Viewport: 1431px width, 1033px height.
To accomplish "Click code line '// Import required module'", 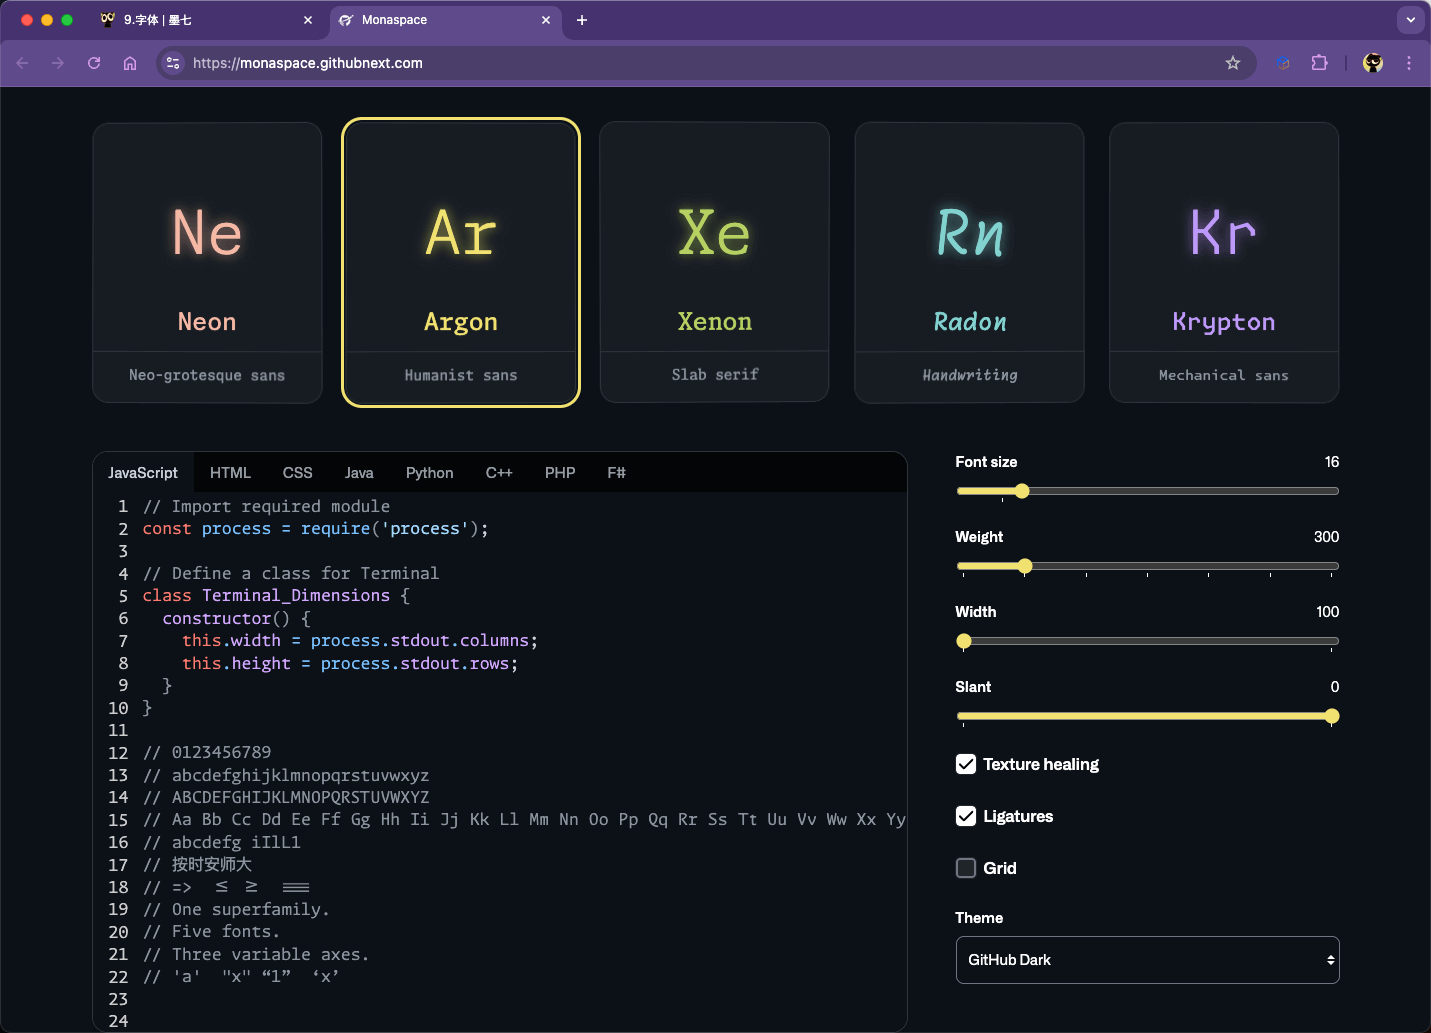I will 266,506.
